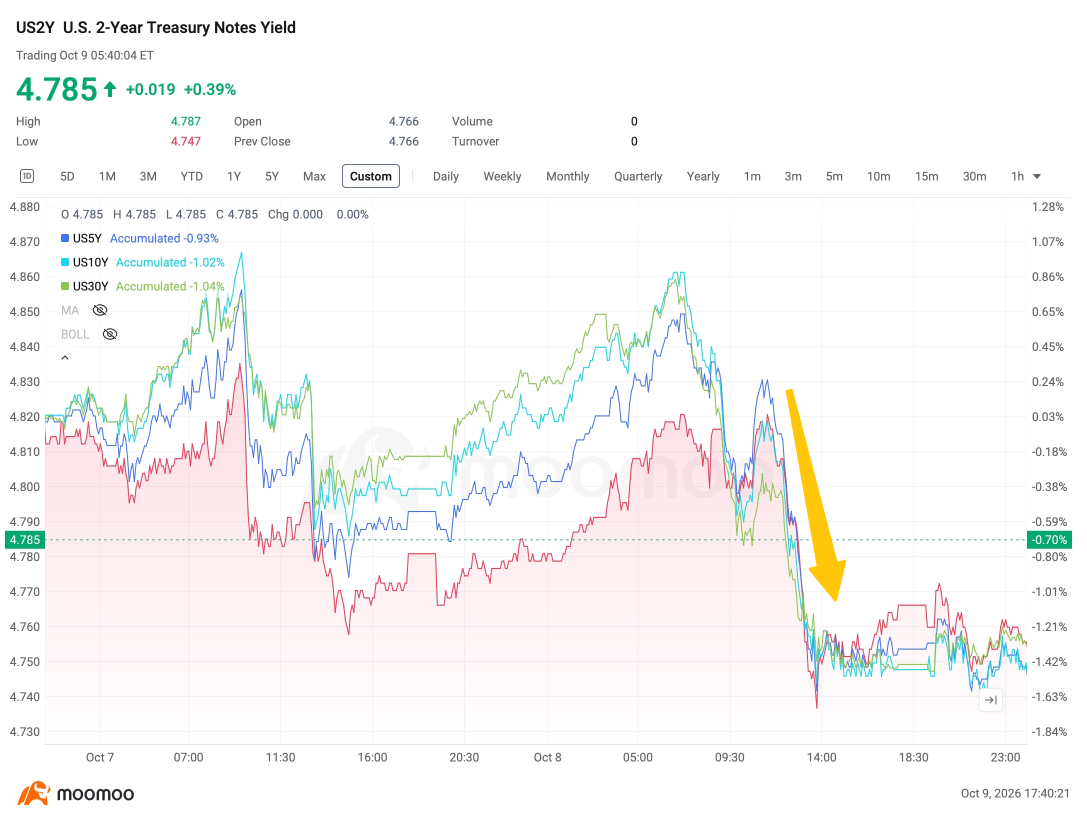The image size is (1087, 820).
Task: Switch to the Monthly interval
Action: [x=567, y=176]
